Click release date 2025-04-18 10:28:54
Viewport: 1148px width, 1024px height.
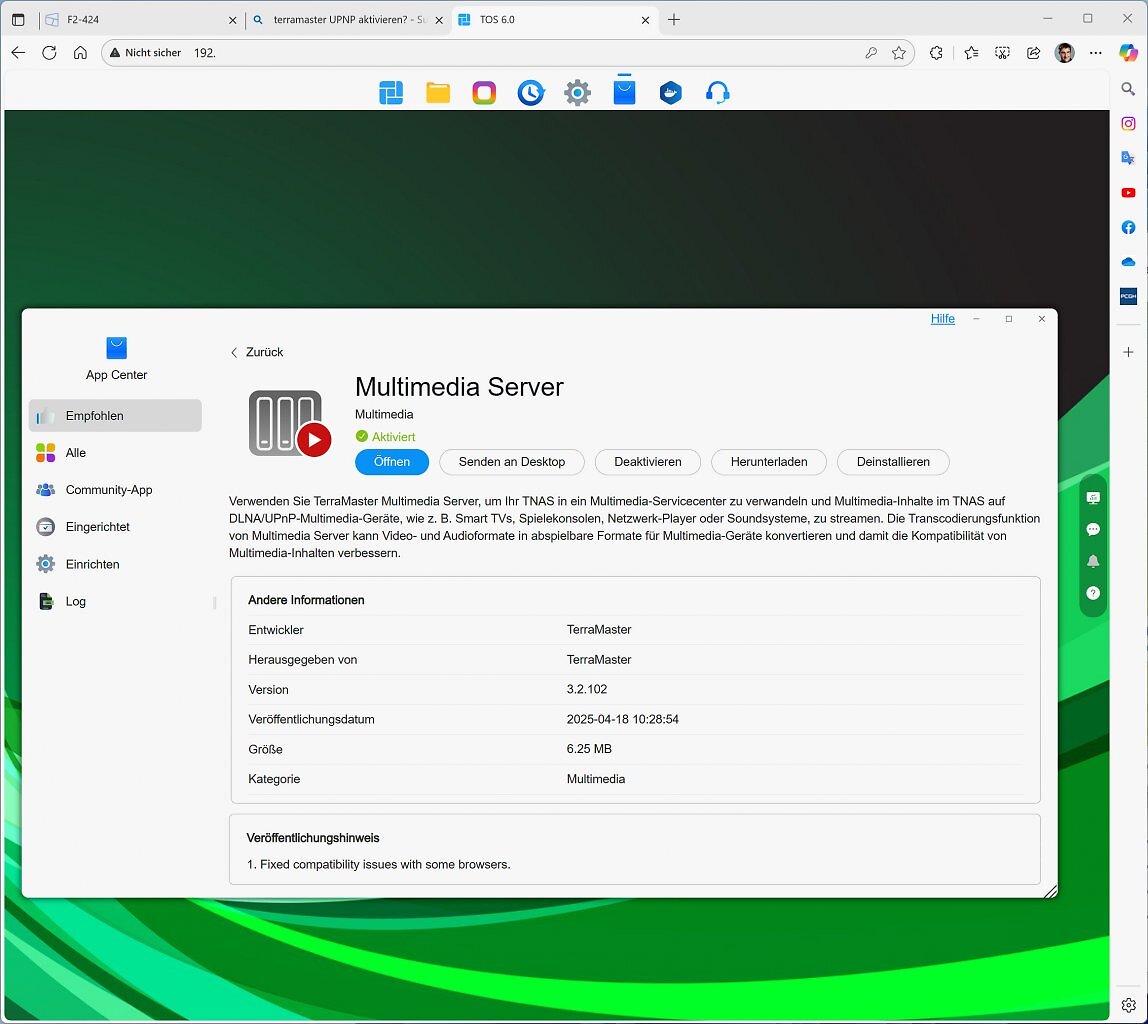click(622, 720)
